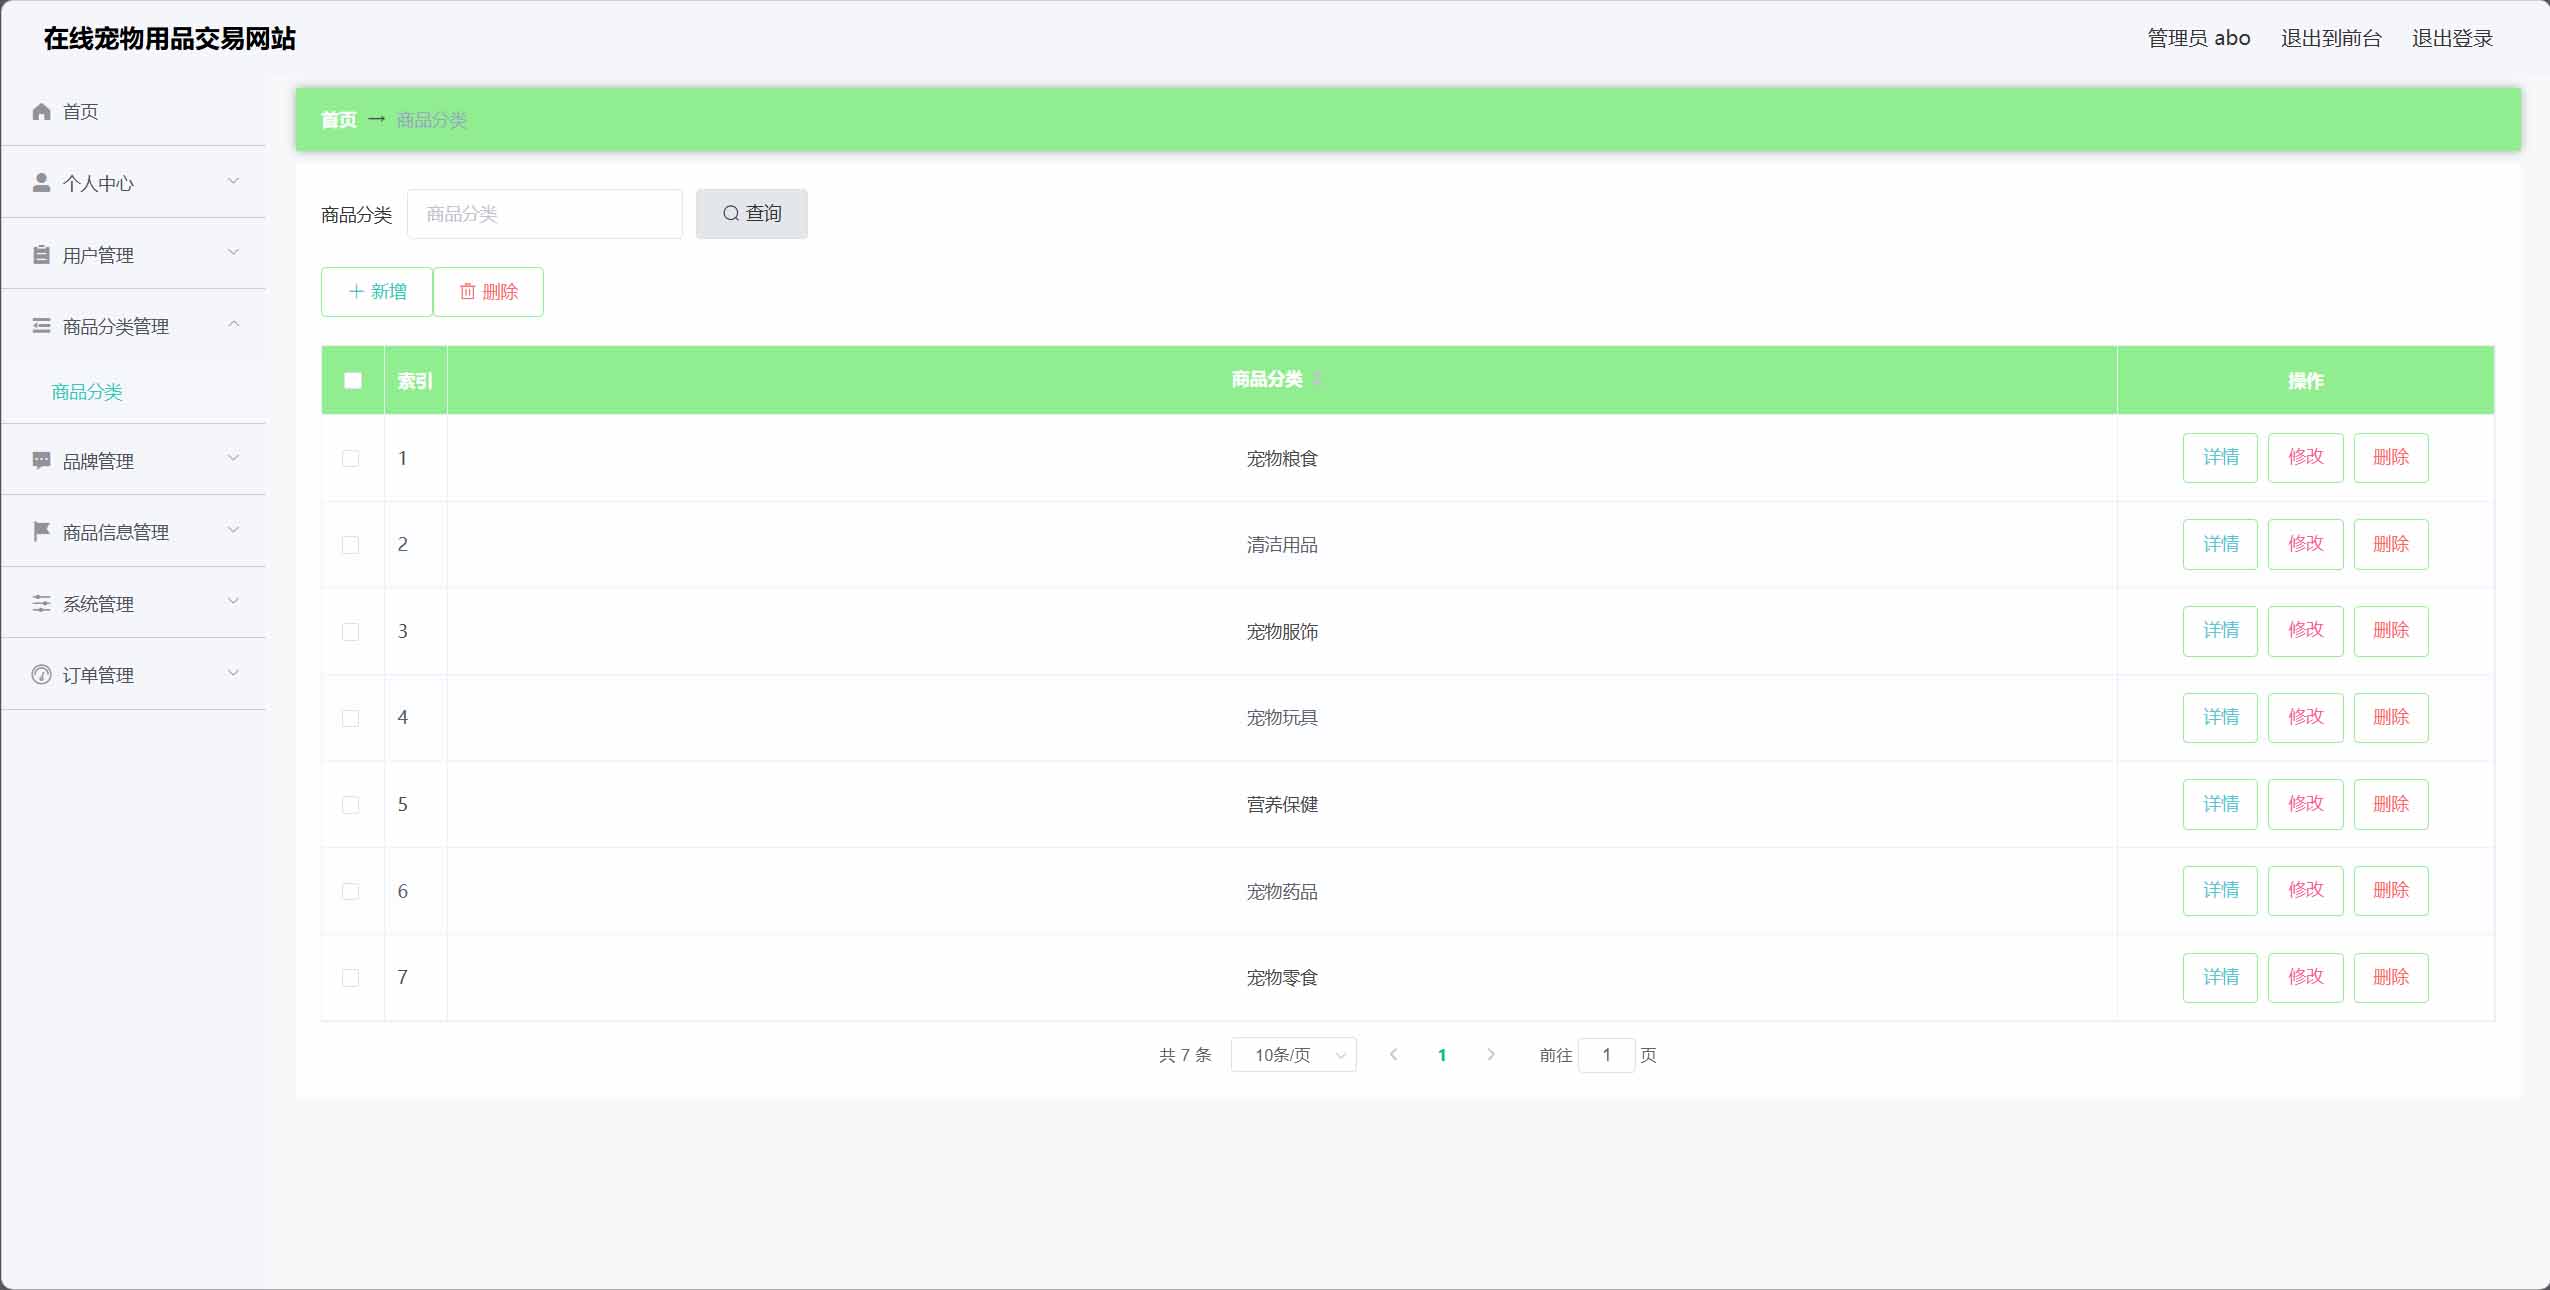Click 退出登录 in the header
This screenshot has height=1290, width=2550.
pyautogui.click(x=2452, y=38)
